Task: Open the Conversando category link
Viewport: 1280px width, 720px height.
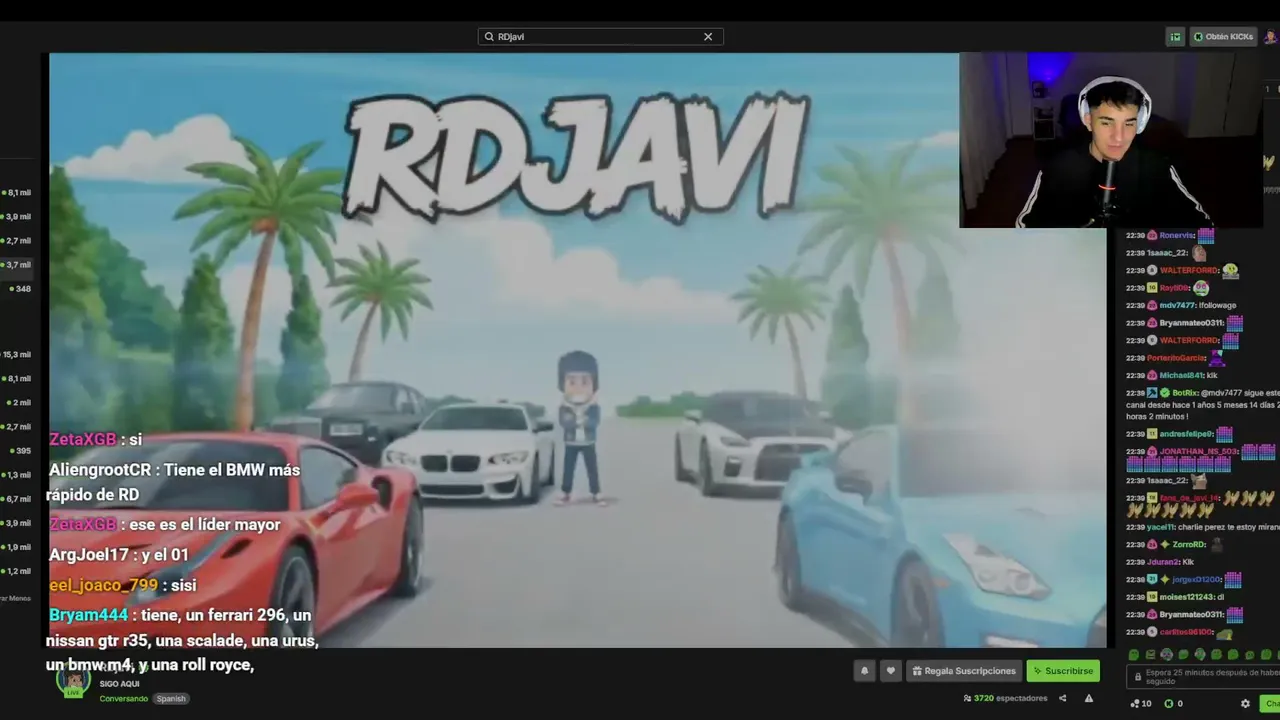Action: tap(123, 699)
